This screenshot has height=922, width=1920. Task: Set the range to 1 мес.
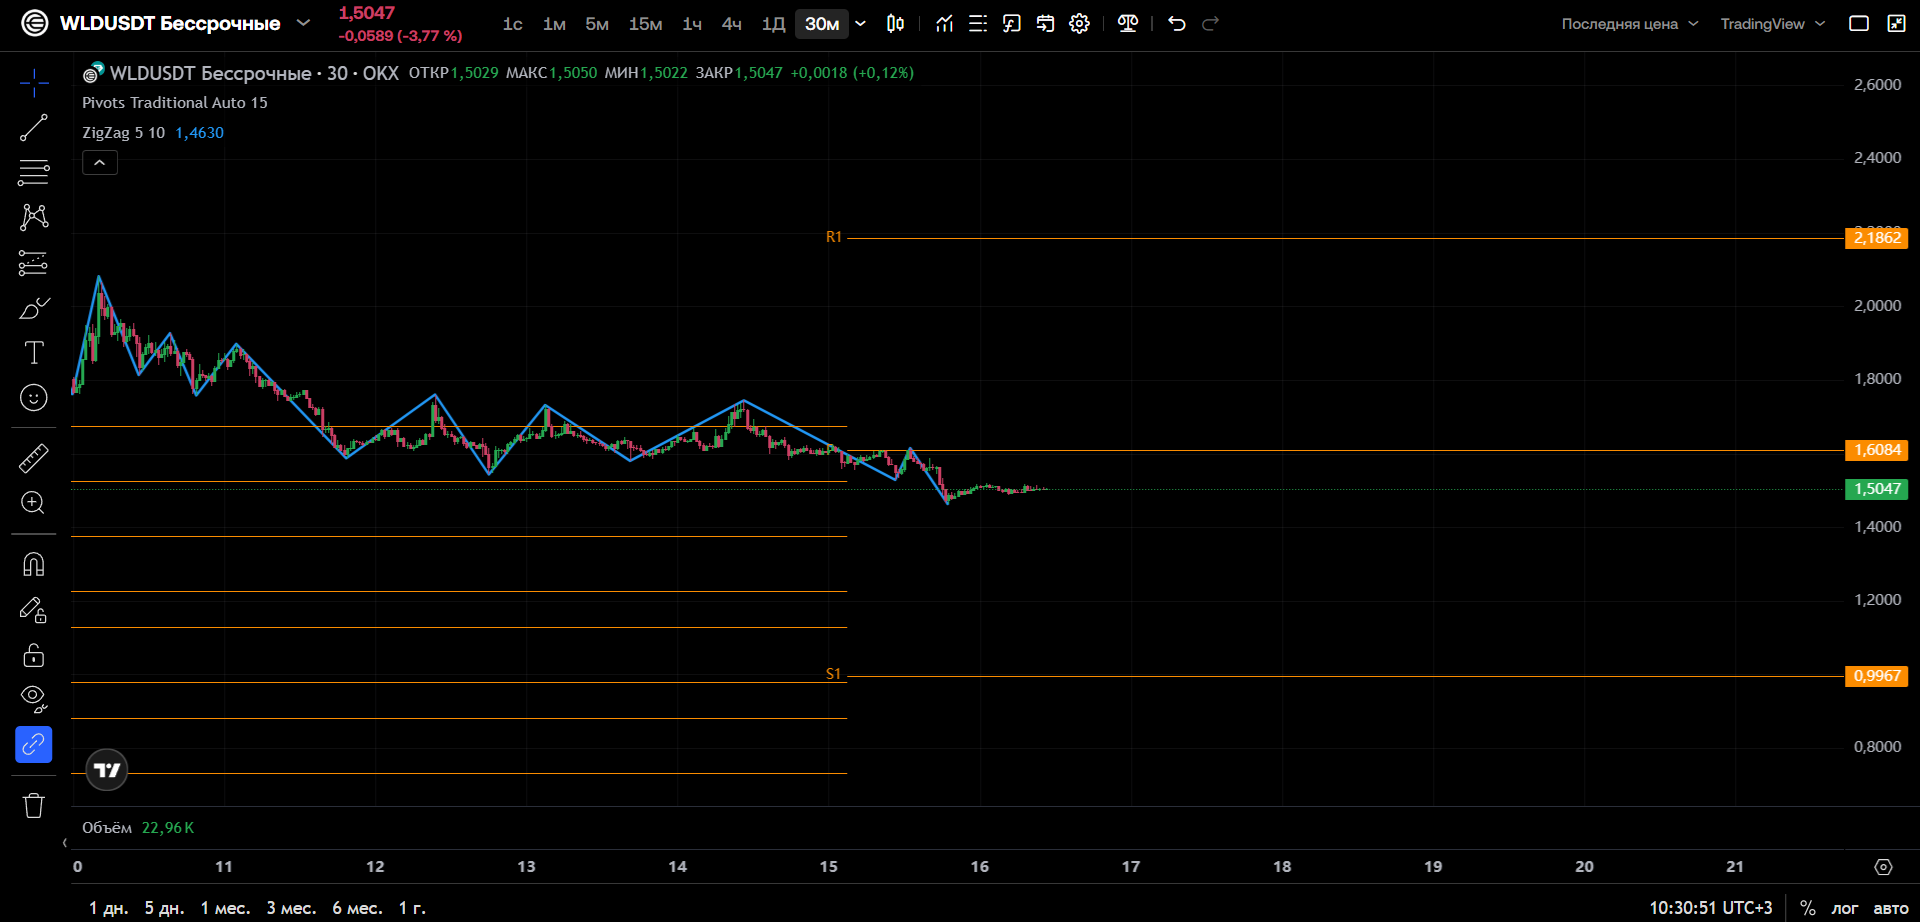tap(225, 908)
